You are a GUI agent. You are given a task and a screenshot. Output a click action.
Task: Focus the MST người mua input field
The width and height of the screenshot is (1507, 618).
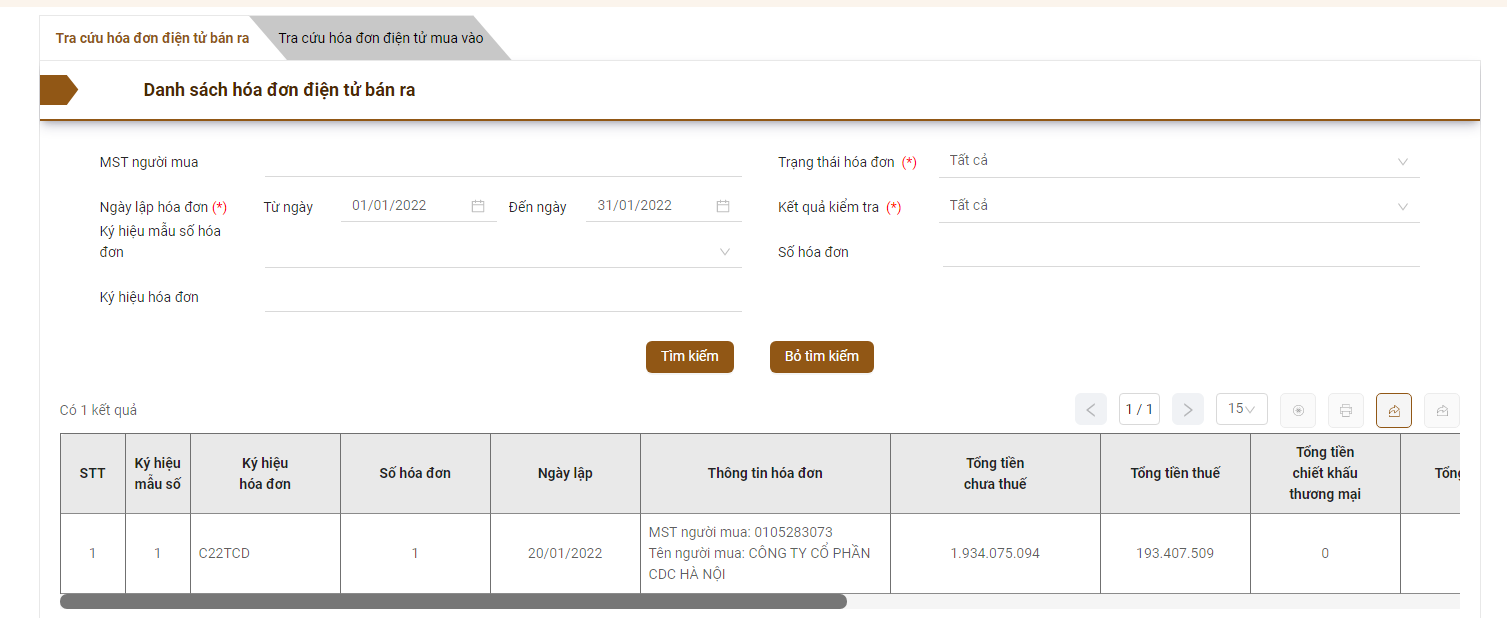tap(503, 162)
